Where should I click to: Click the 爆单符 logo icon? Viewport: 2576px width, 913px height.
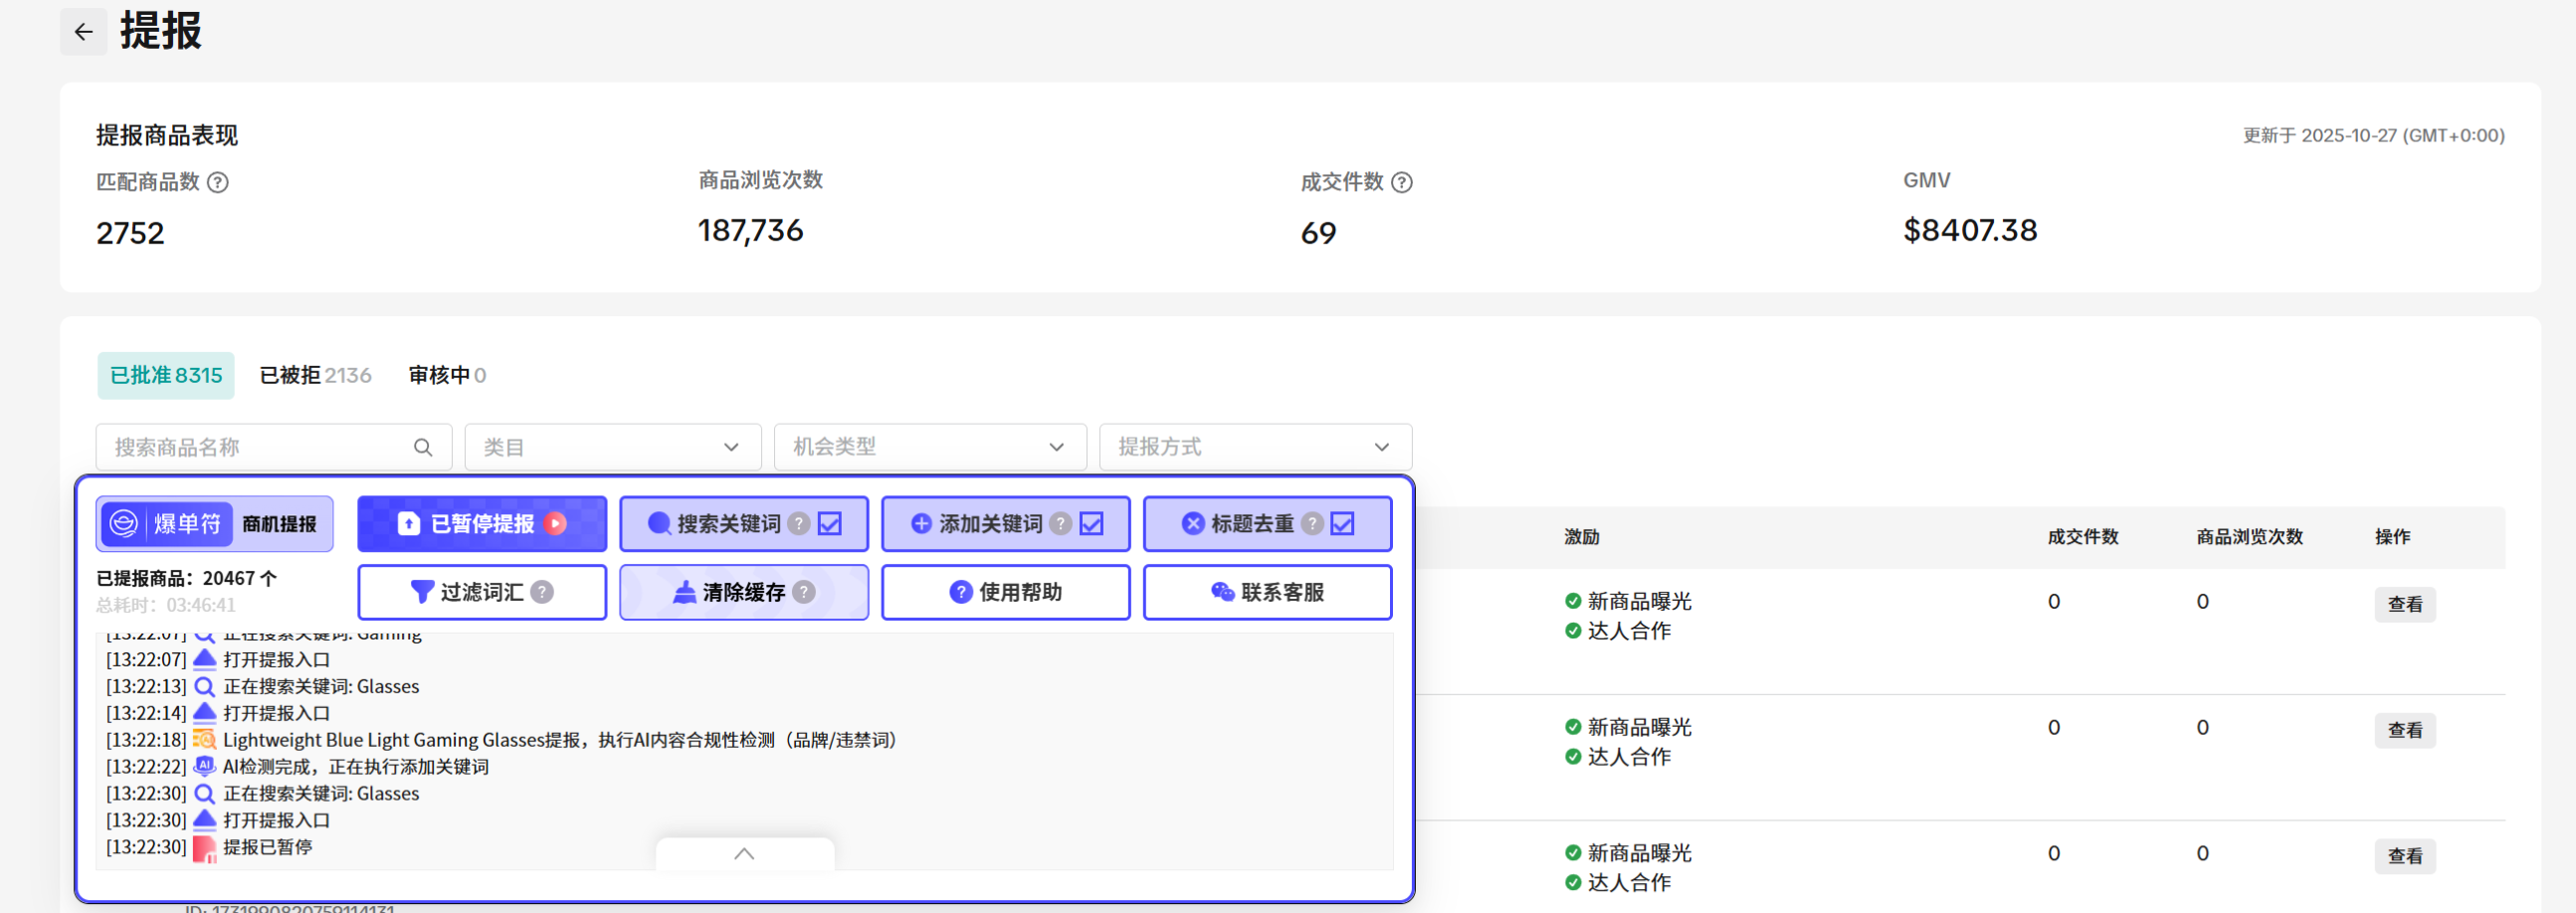click(124, 522)
